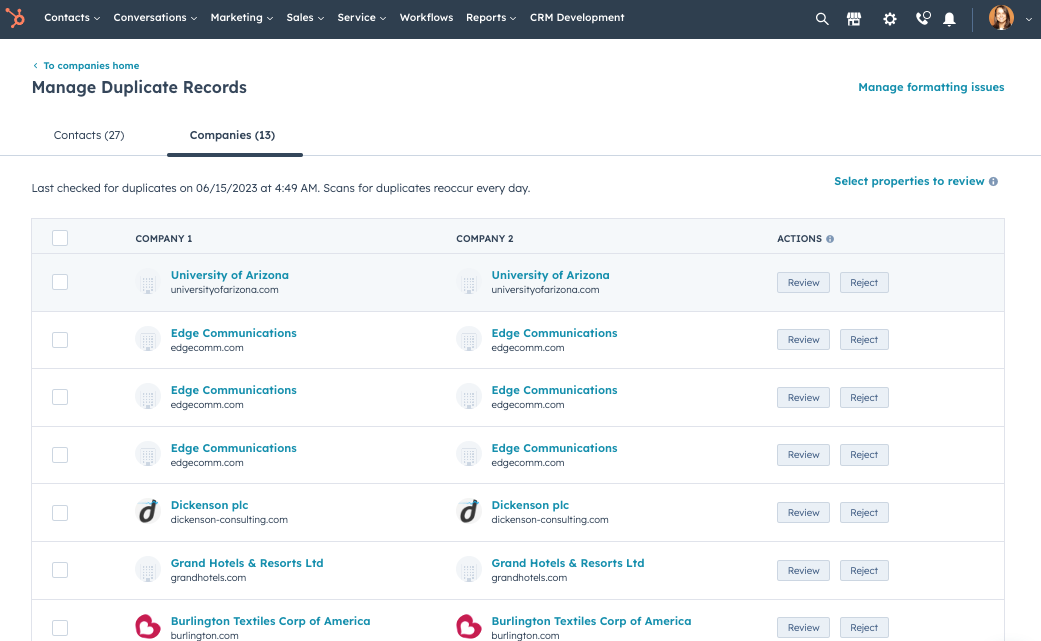
Task: Check the Grand Hotels & Resorts row checkbox
Action: [60, 570]
